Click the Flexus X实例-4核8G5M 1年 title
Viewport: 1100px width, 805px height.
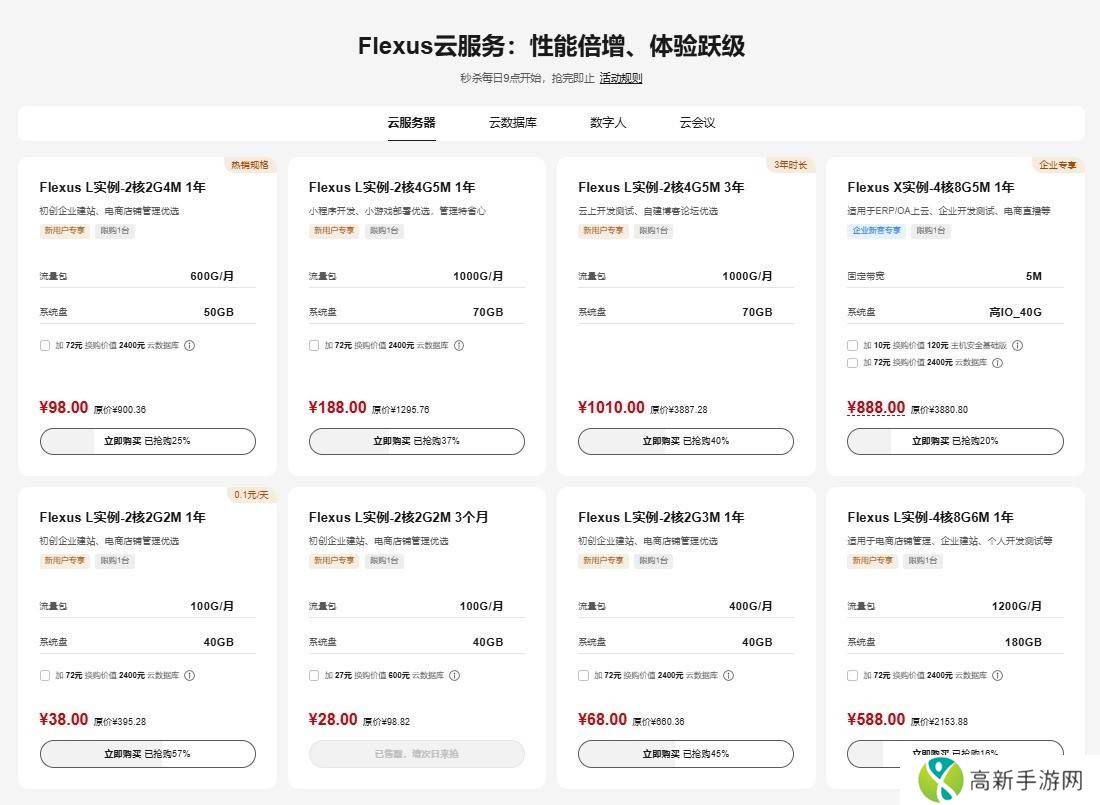(x=930, y=187)
